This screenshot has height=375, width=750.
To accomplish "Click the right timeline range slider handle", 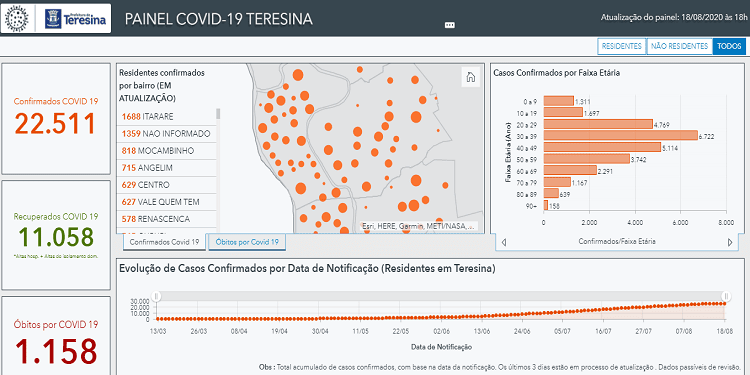I will [726, 297].
